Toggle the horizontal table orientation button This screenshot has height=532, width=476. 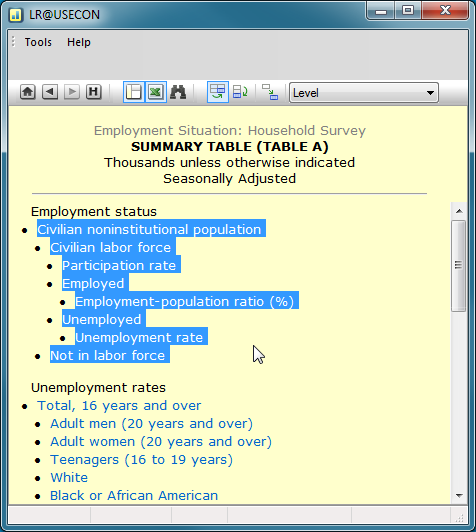[x=217, y=92]
